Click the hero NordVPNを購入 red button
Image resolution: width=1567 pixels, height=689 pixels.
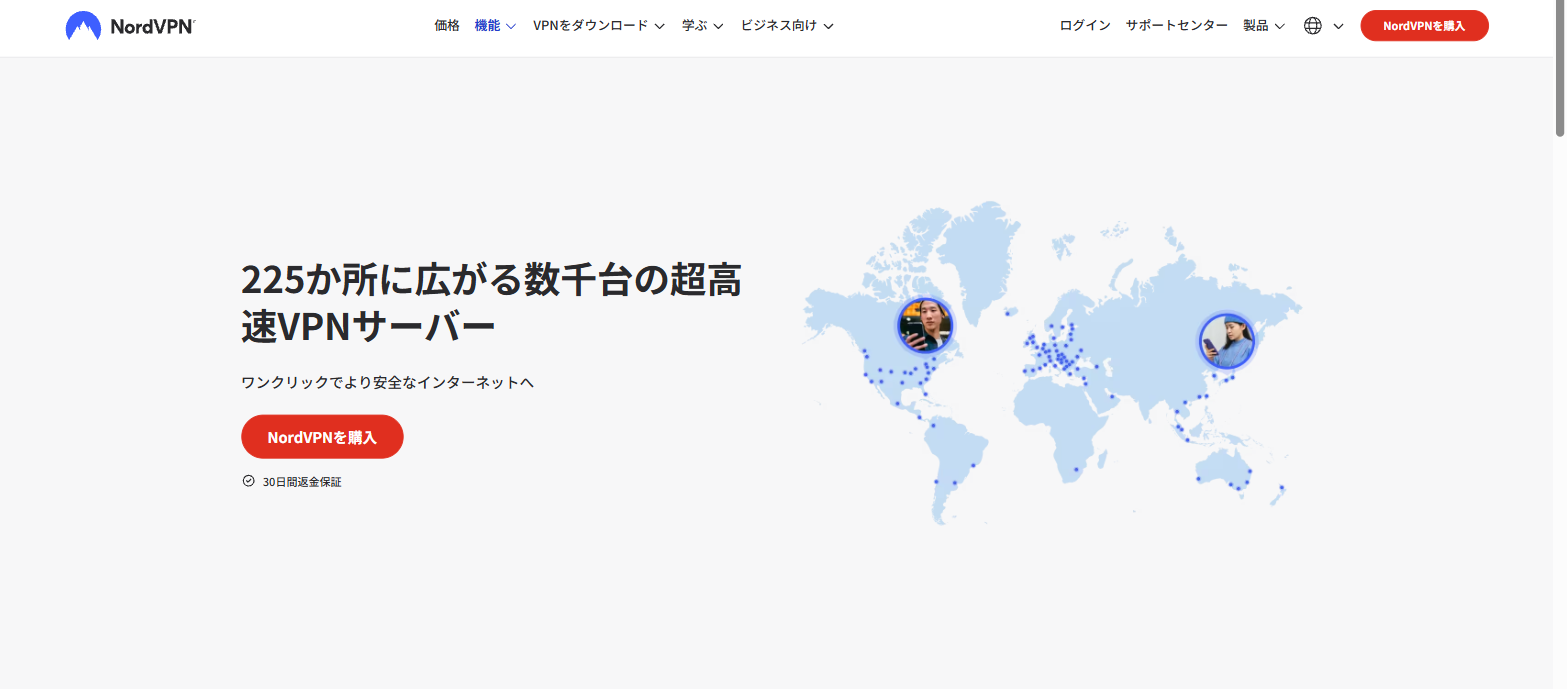pos(322,437)
